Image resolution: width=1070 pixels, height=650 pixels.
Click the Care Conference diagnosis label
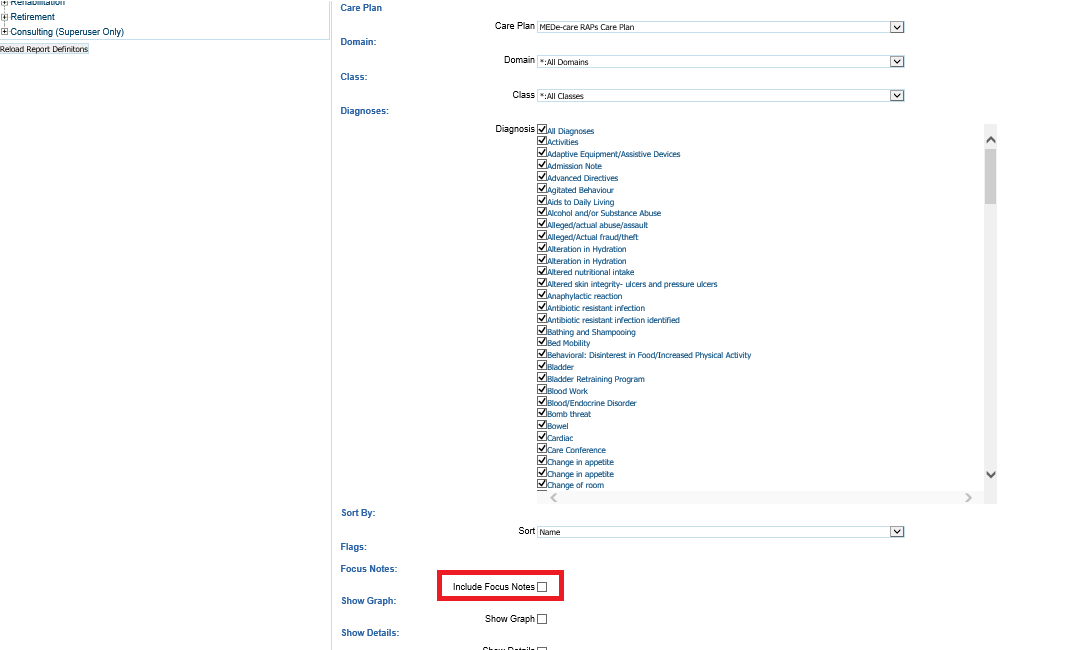click(x=576, y=450)
